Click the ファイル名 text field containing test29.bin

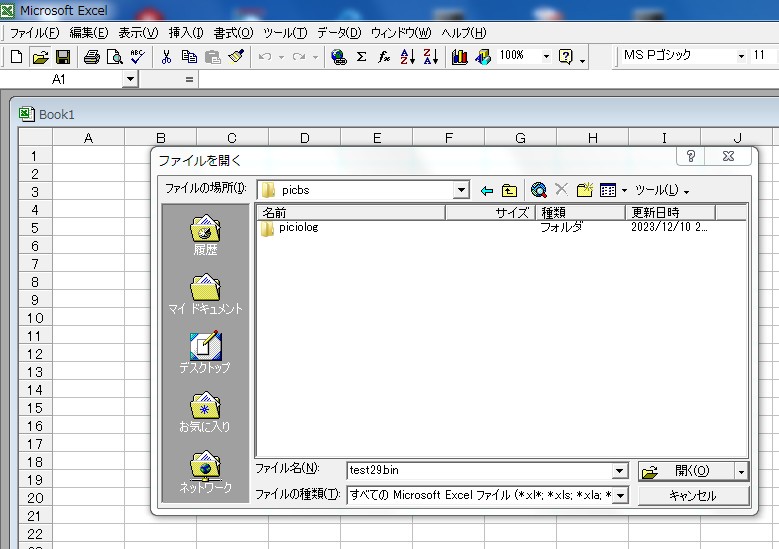coord(480,470)
